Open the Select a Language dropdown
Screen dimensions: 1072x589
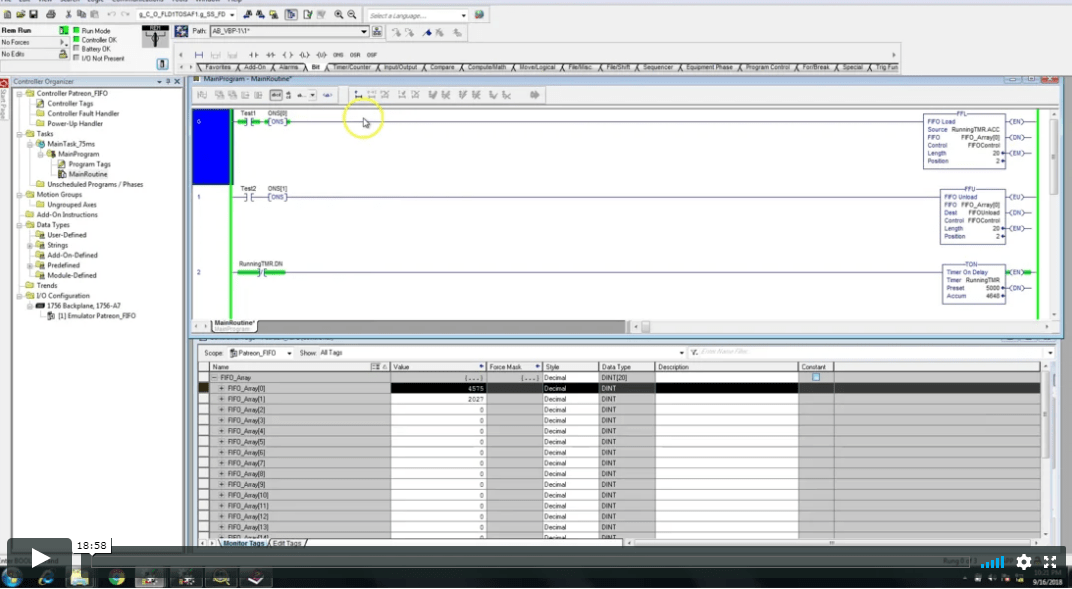pyautogui.click(x=463, y=15)
